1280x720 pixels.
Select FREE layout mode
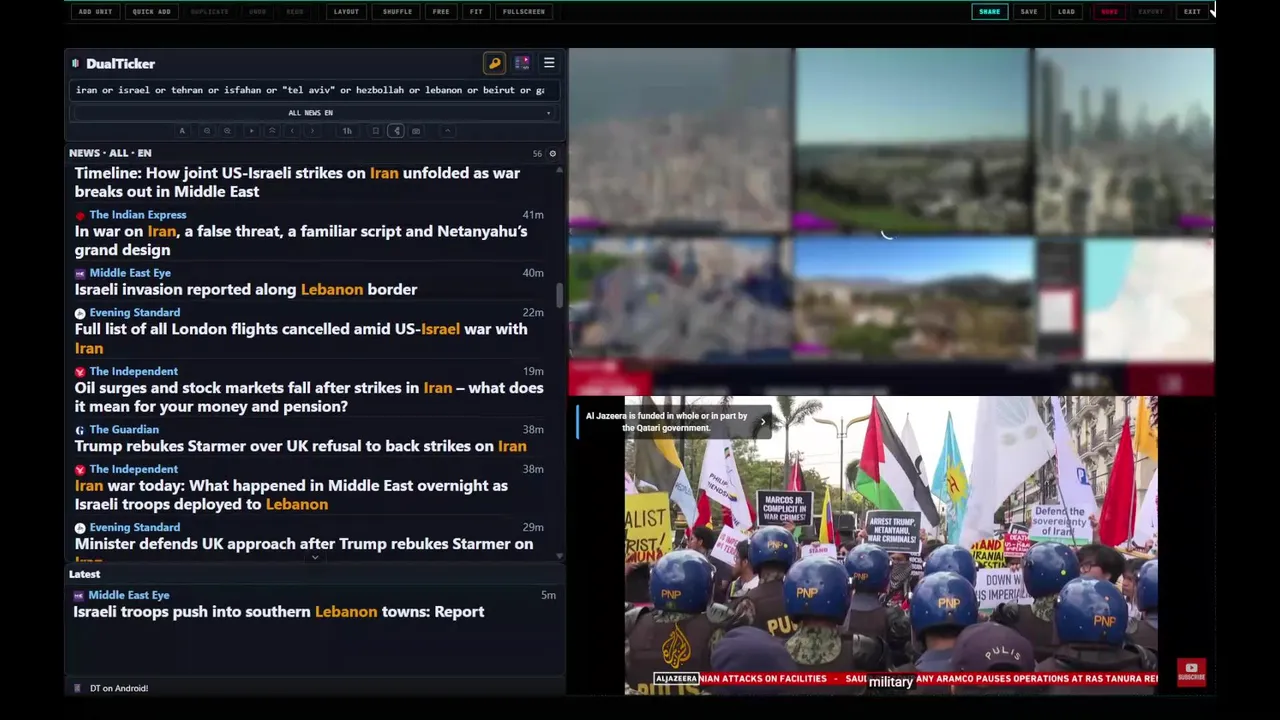pos(441,12)
